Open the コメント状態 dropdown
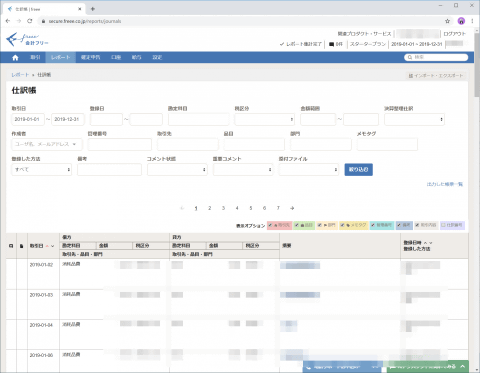The height and width of the screenshot is (373, 480). (177, 170)
